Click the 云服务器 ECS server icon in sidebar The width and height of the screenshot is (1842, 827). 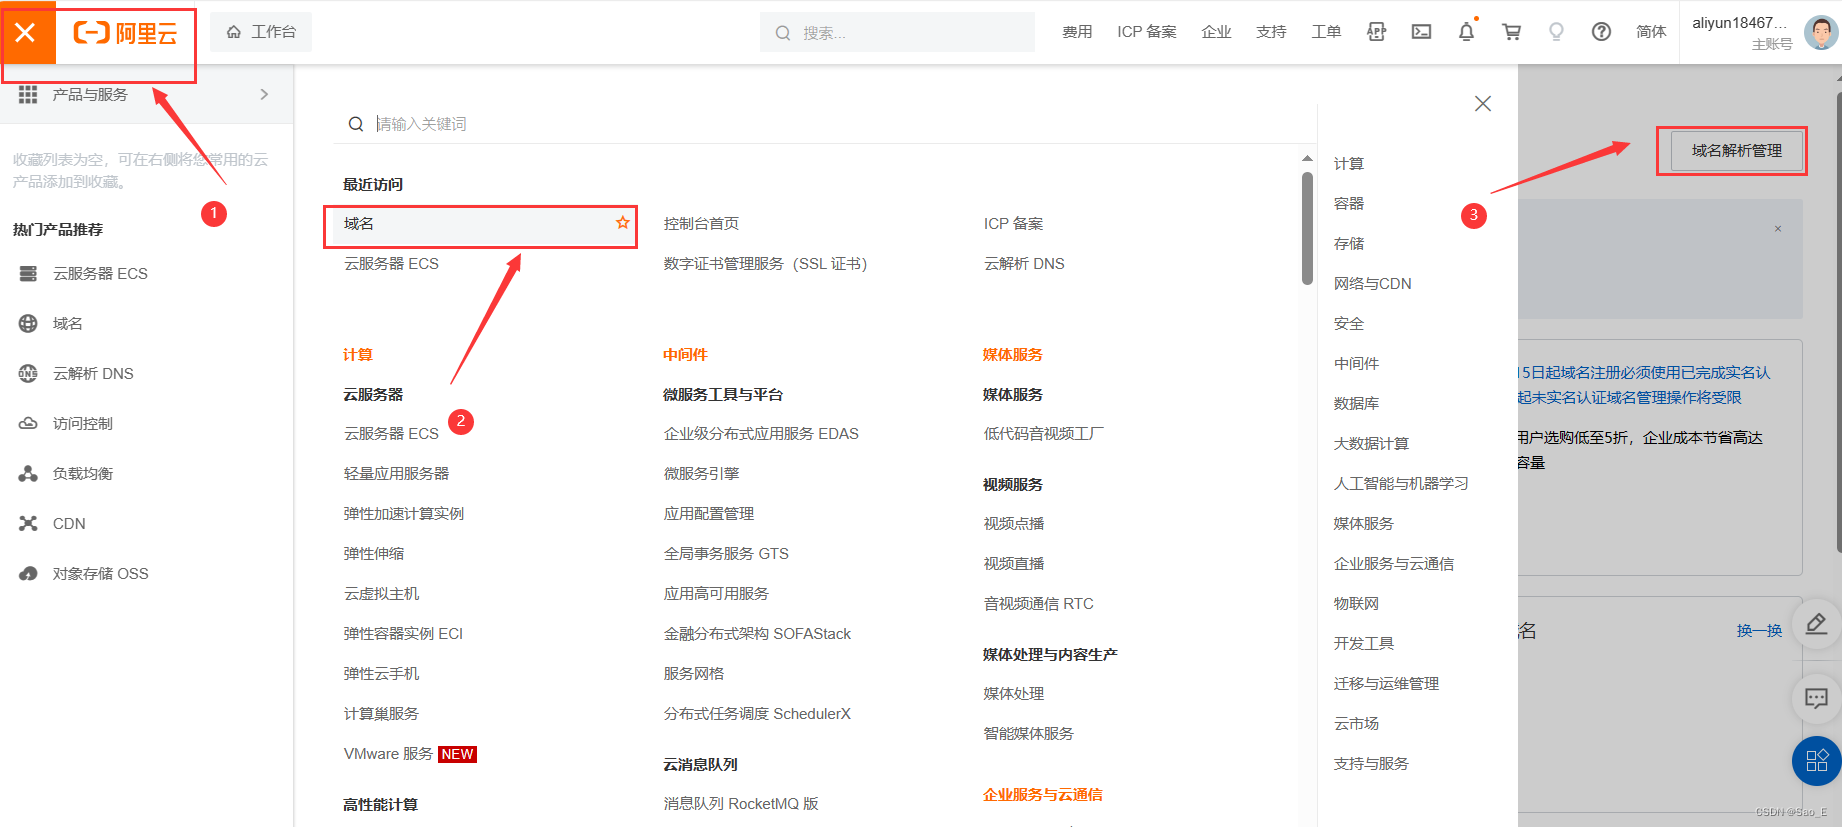pos(28,273)
